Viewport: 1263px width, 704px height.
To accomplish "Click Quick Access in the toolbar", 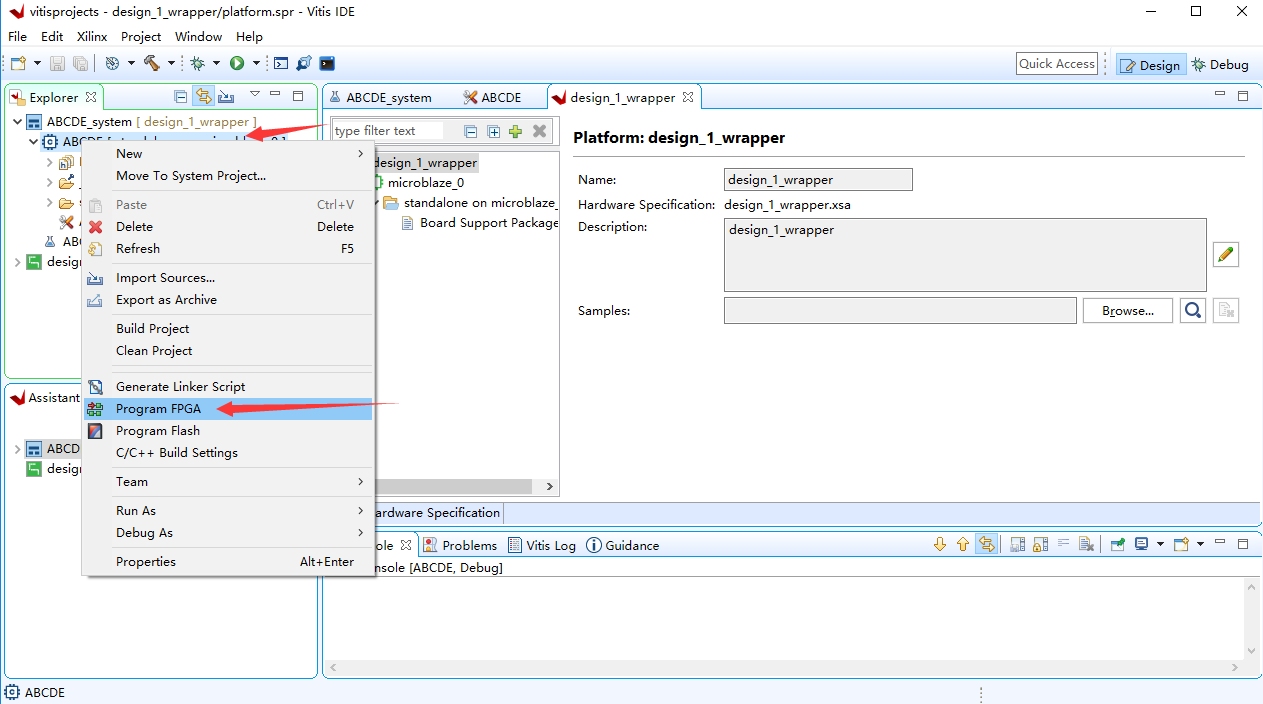I will click(x=1056, y=62).
